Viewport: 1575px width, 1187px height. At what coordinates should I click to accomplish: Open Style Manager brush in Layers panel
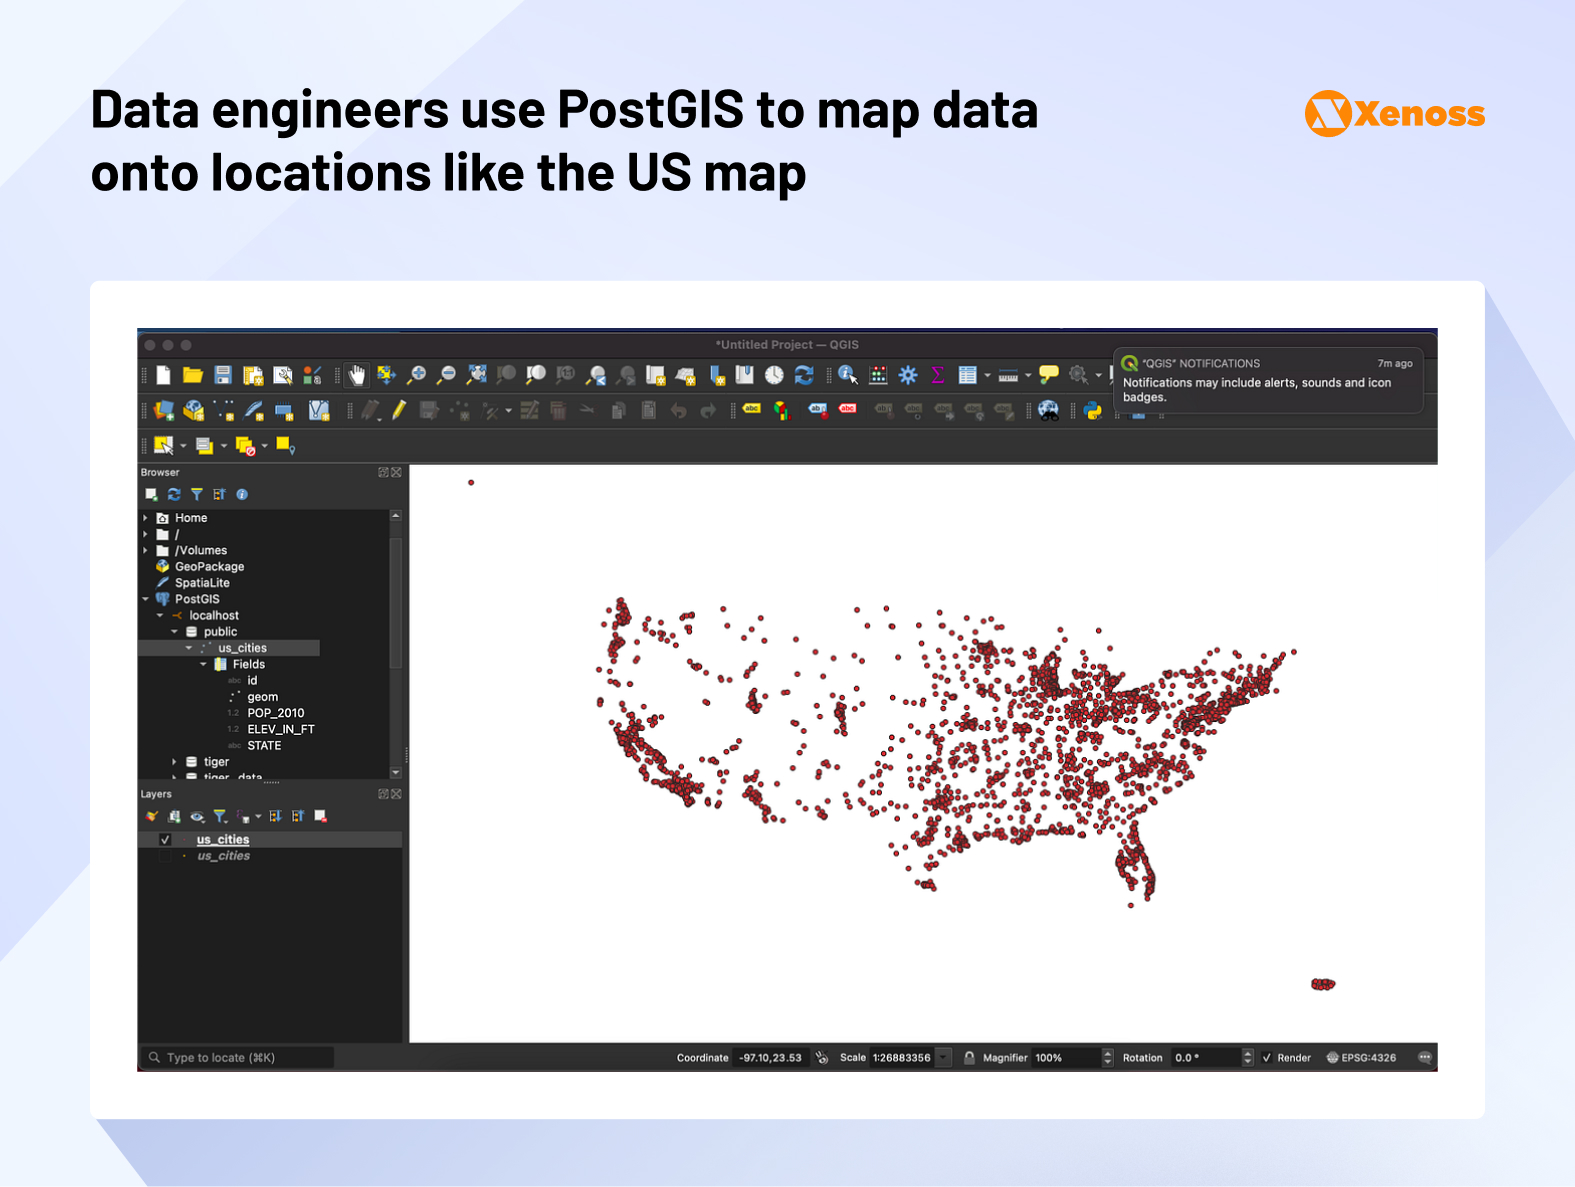152,816
